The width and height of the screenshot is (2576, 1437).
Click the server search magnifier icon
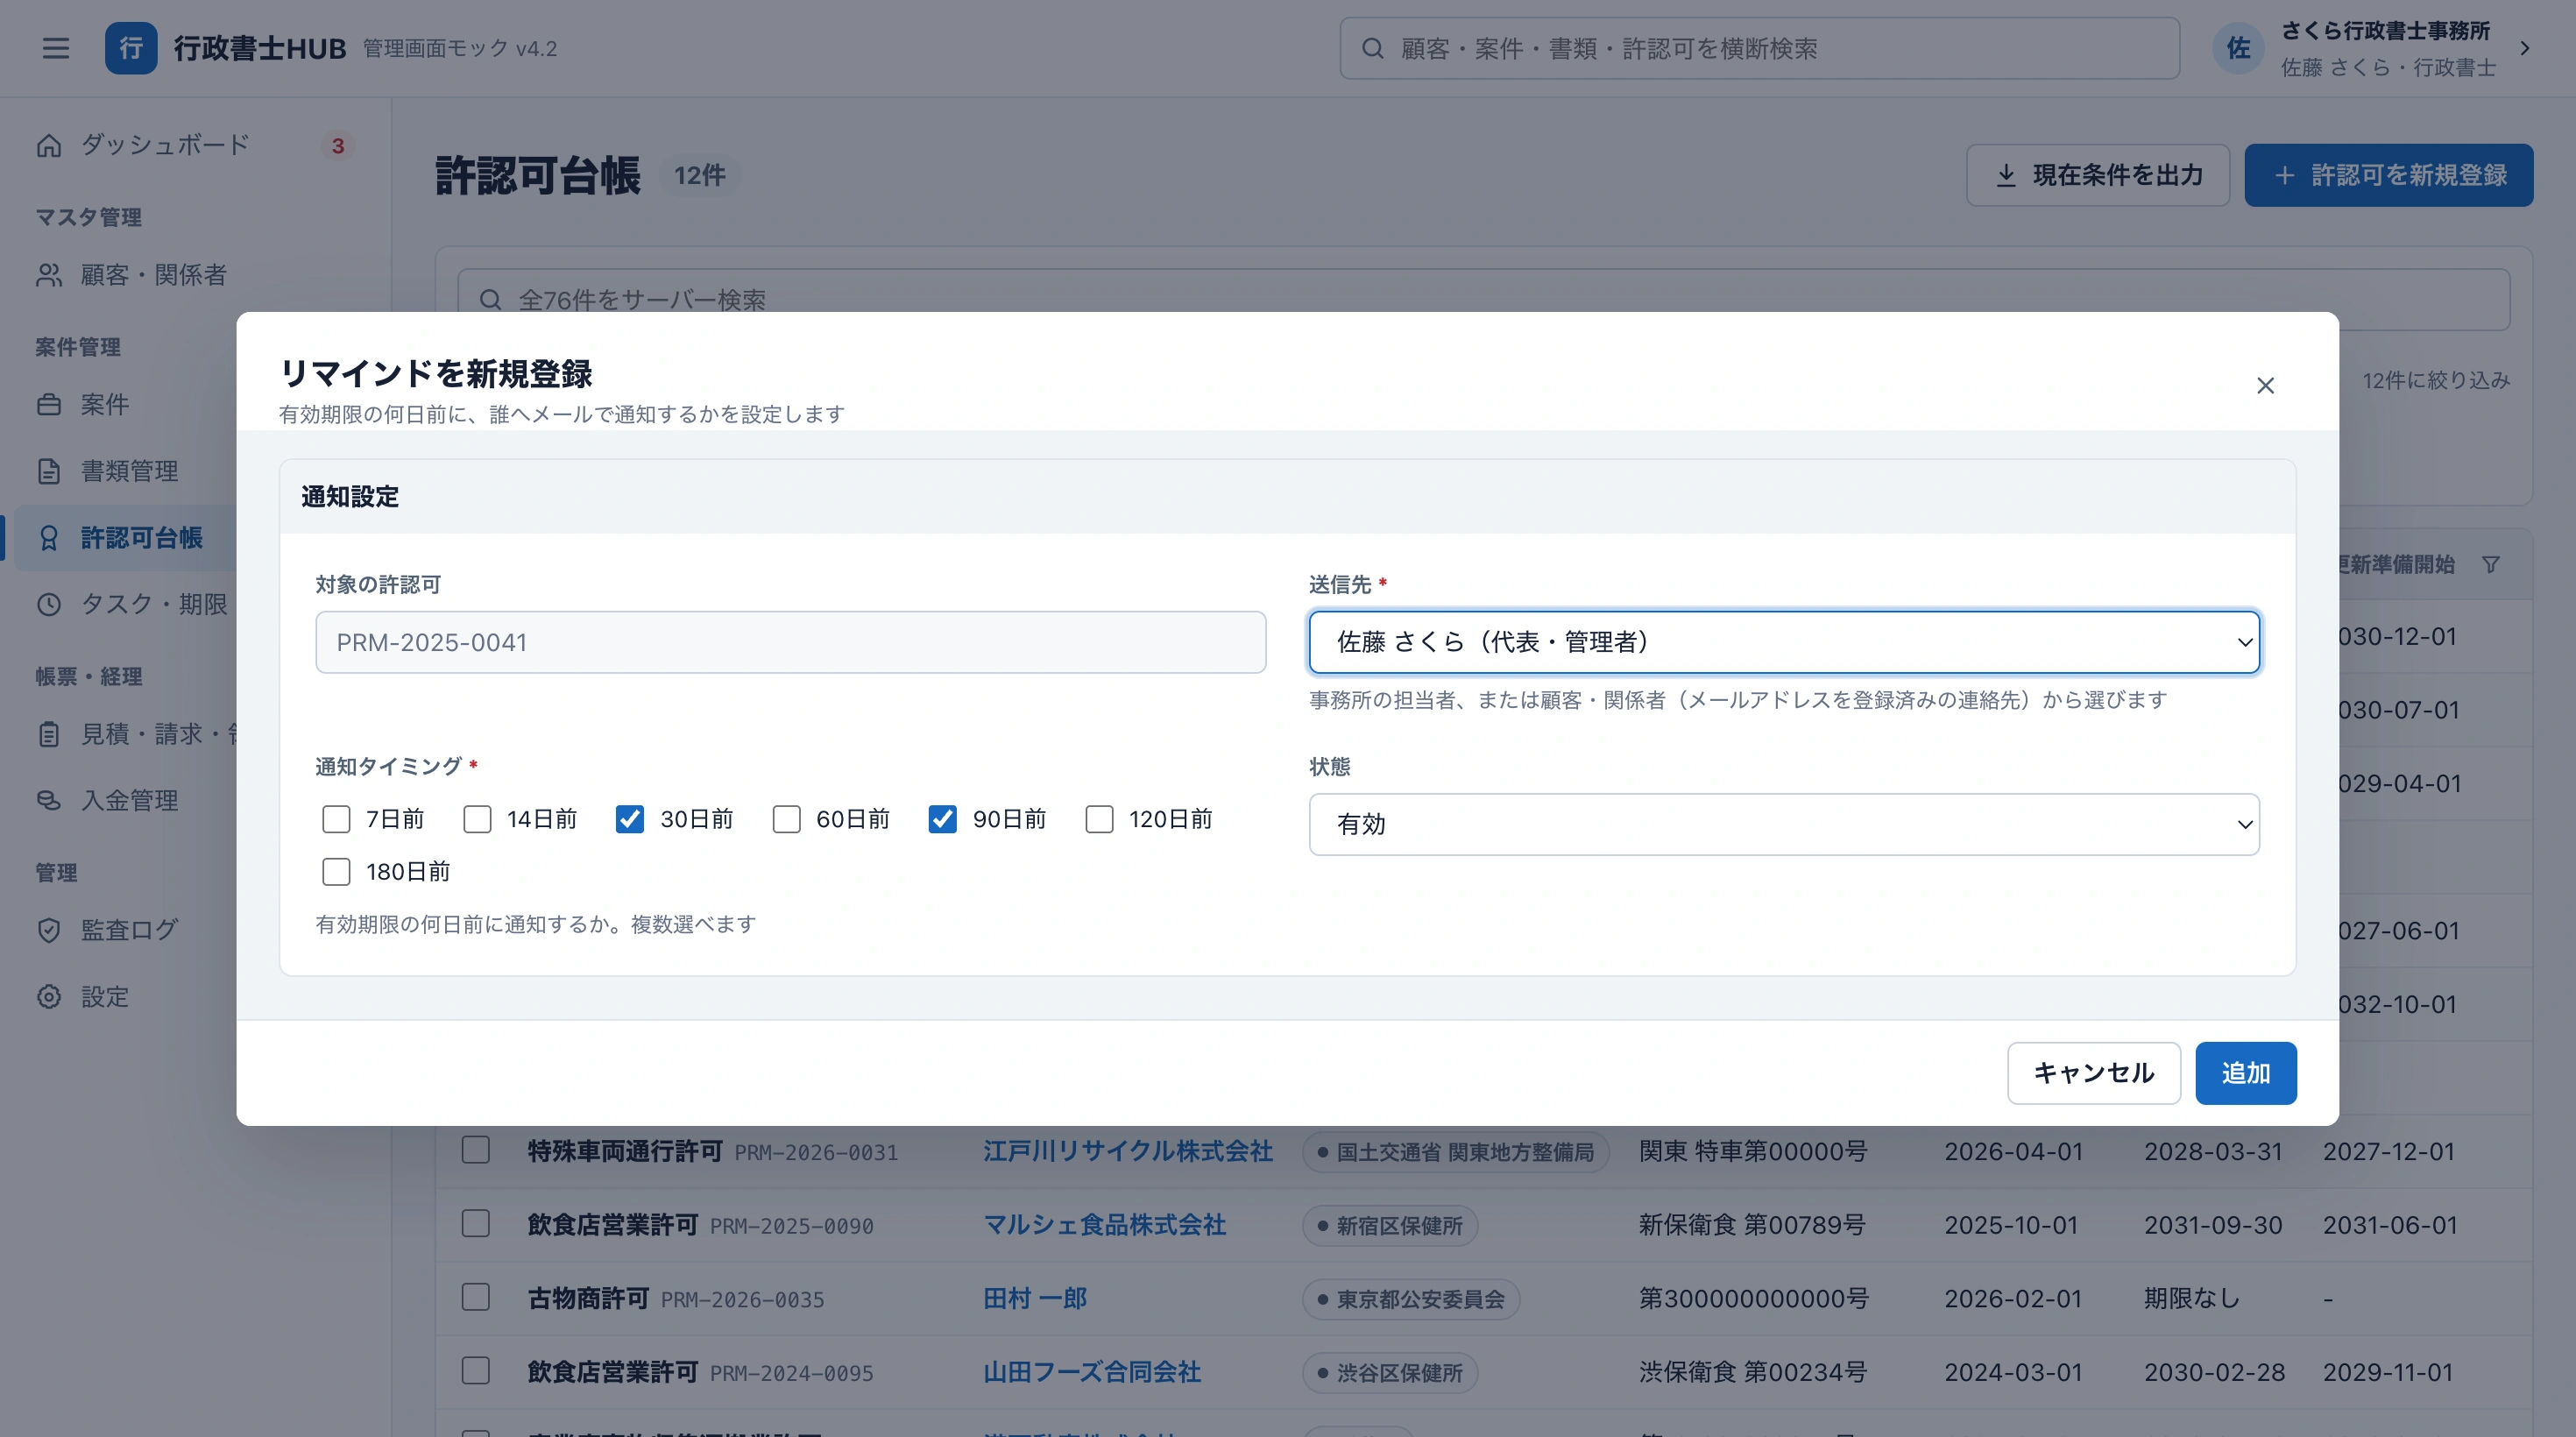(x=490, y=299)
